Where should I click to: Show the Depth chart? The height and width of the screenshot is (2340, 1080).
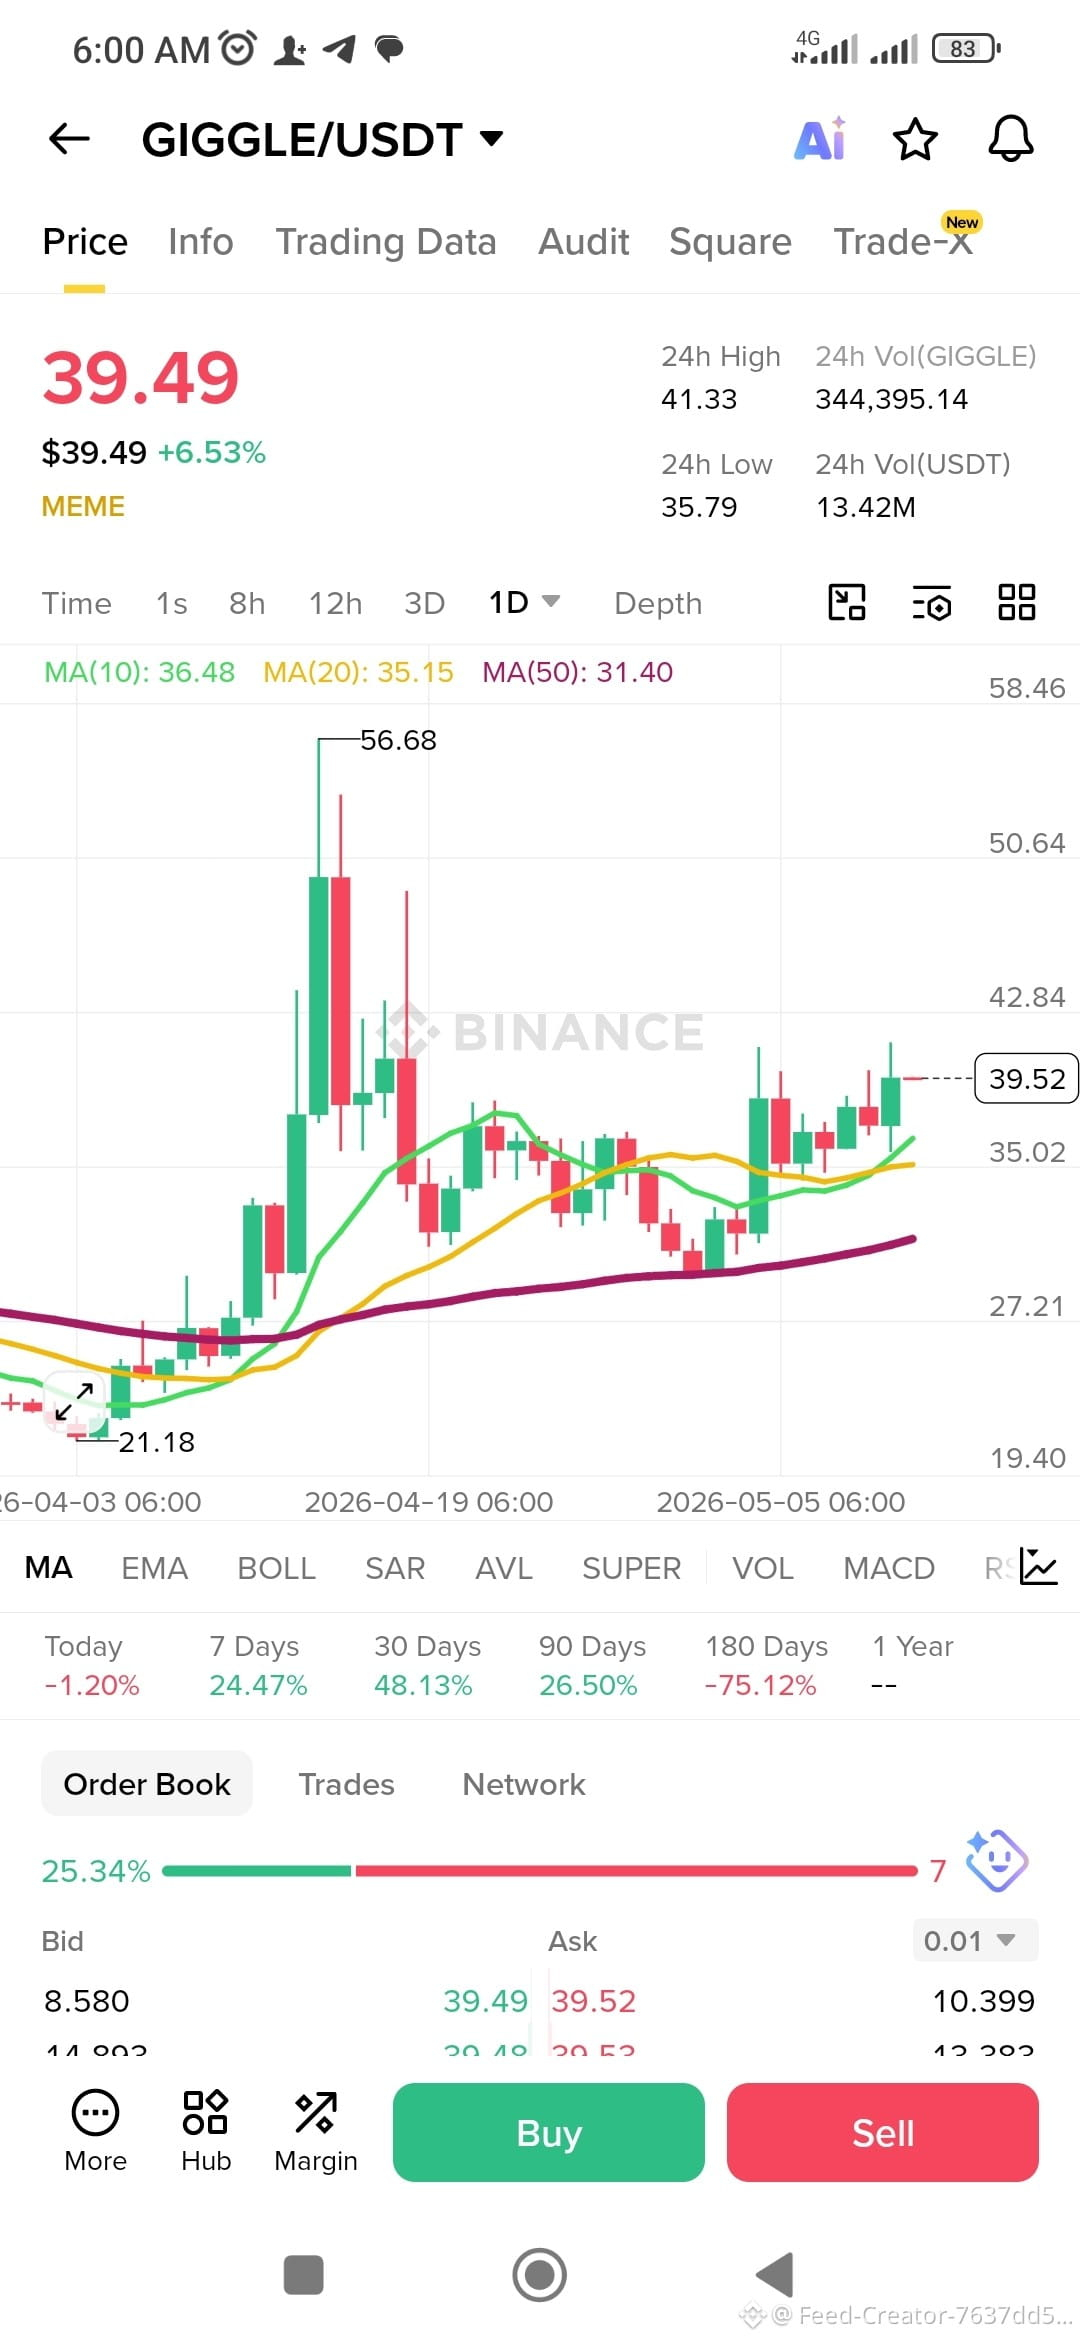coord(658,603)
